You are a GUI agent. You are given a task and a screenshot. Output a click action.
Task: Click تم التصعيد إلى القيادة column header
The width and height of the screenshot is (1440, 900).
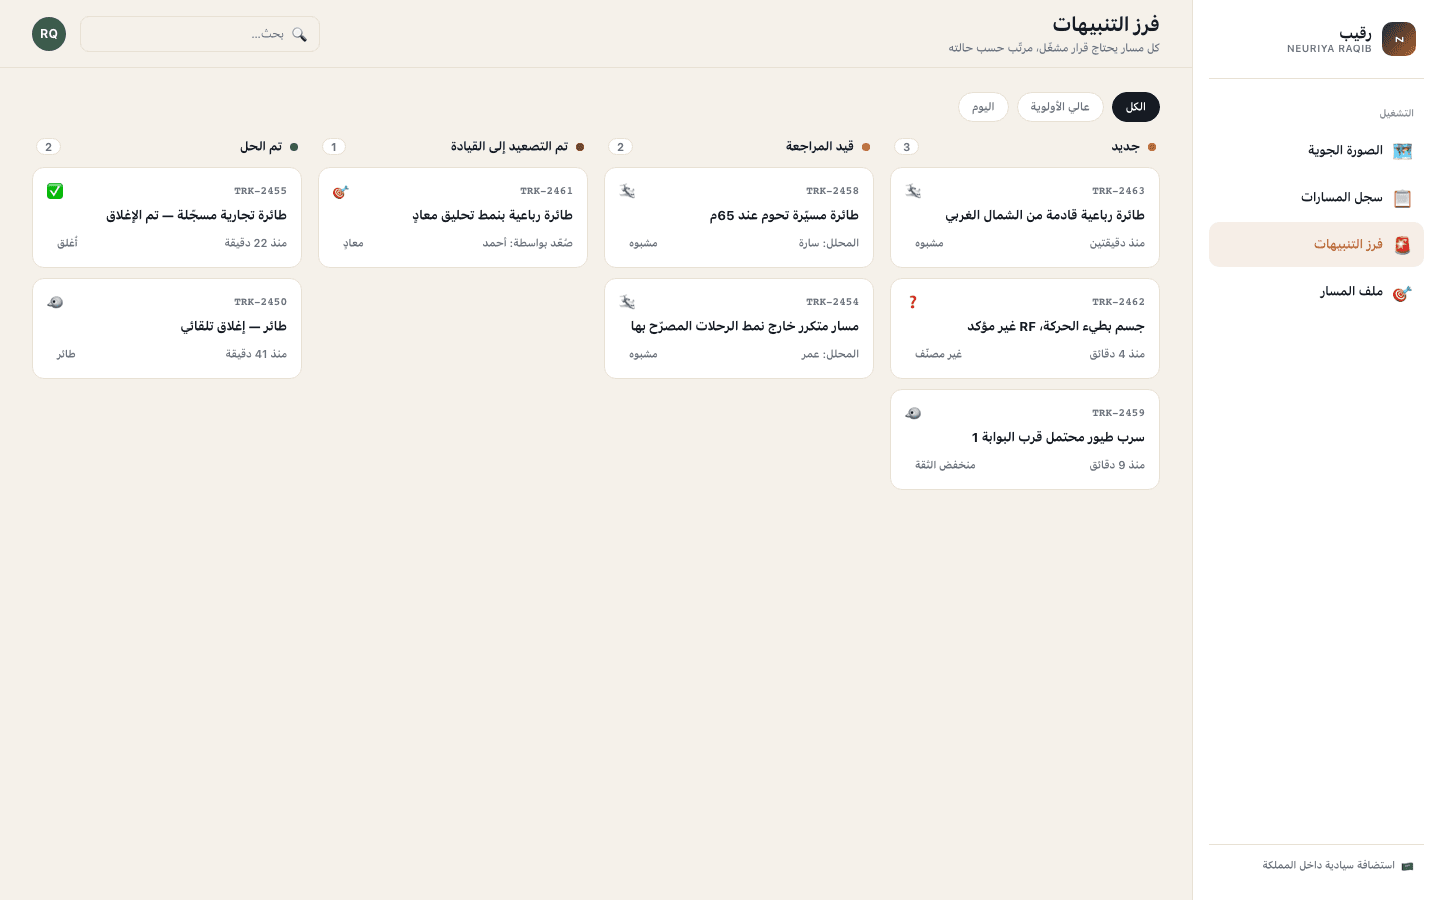(509, 147)
